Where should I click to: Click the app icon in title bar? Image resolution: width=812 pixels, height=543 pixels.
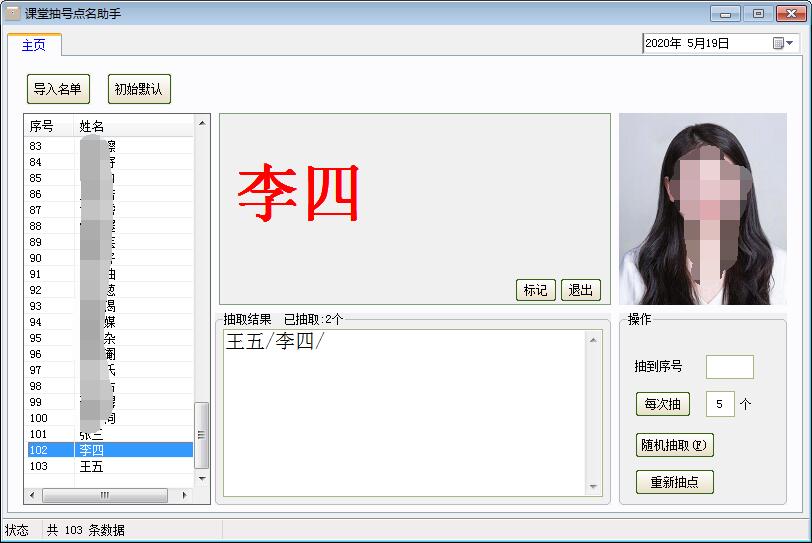12,12
